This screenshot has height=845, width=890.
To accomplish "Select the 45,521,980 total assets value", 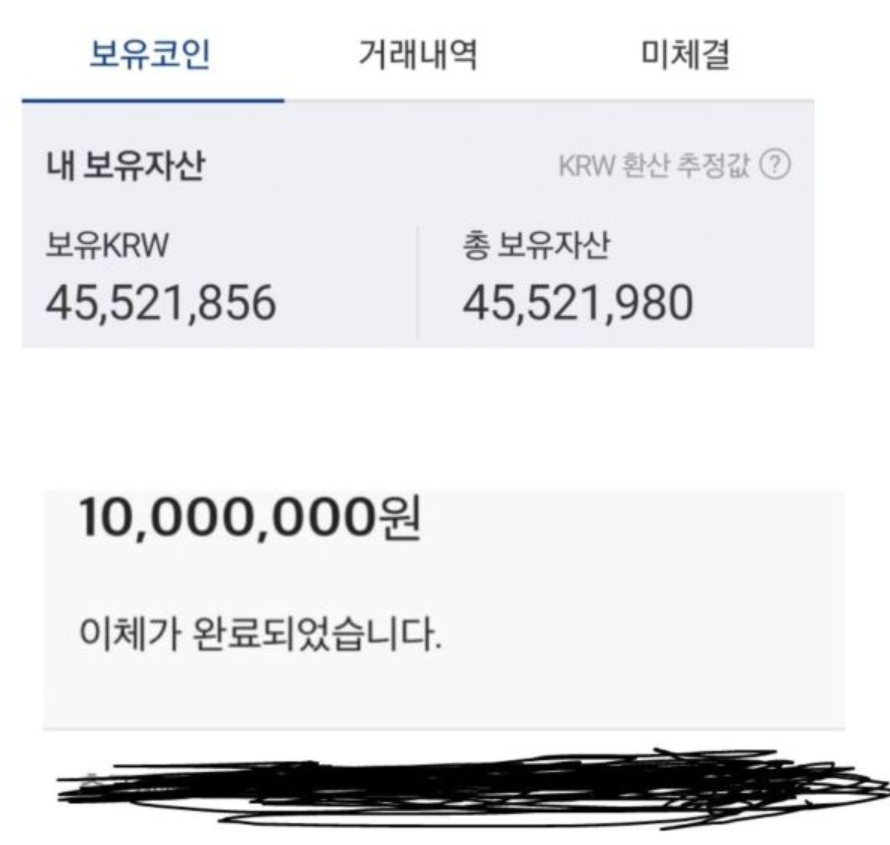I will 577,302.
